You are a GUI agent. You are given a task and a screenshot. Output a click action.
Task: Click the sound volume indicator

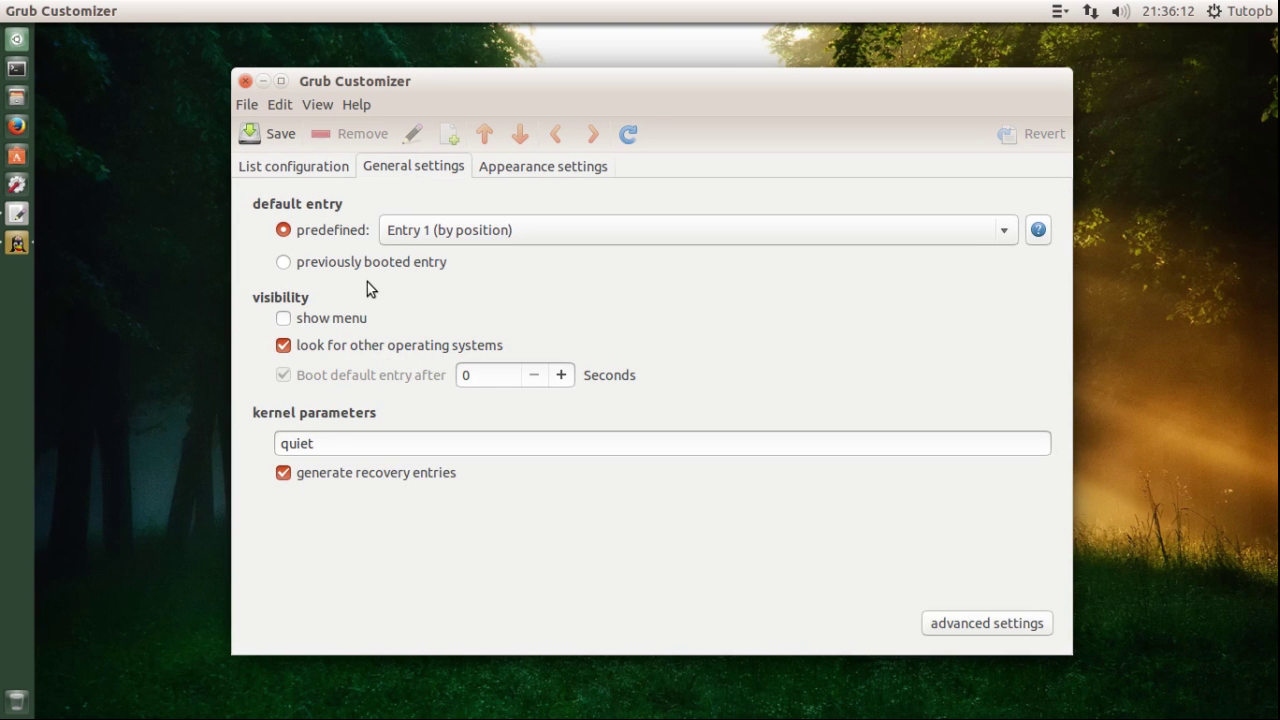1120,11
